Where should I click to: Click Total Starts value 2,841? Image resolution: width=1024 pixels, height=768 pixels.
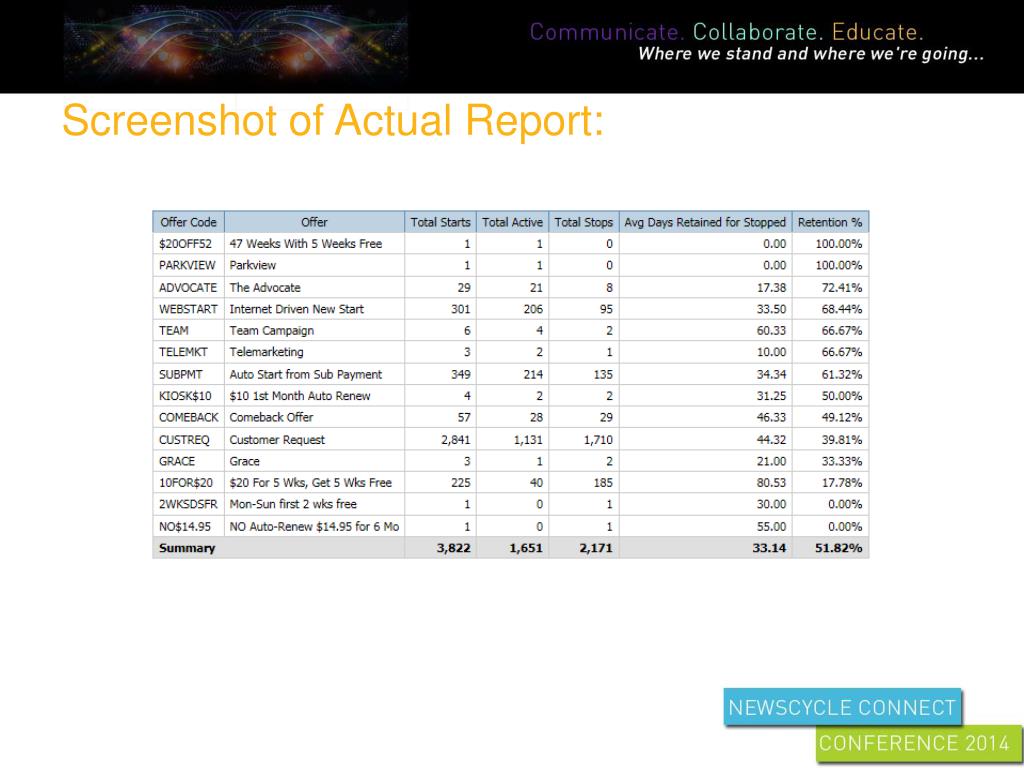tap(456, 440)
